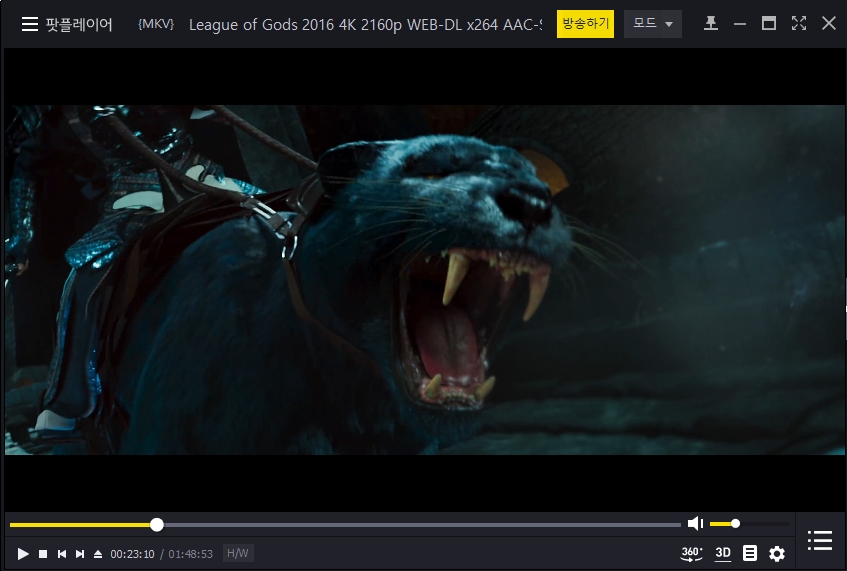Skip to the next track
This screenshot has height=571, width=847.
click(80, 554)
